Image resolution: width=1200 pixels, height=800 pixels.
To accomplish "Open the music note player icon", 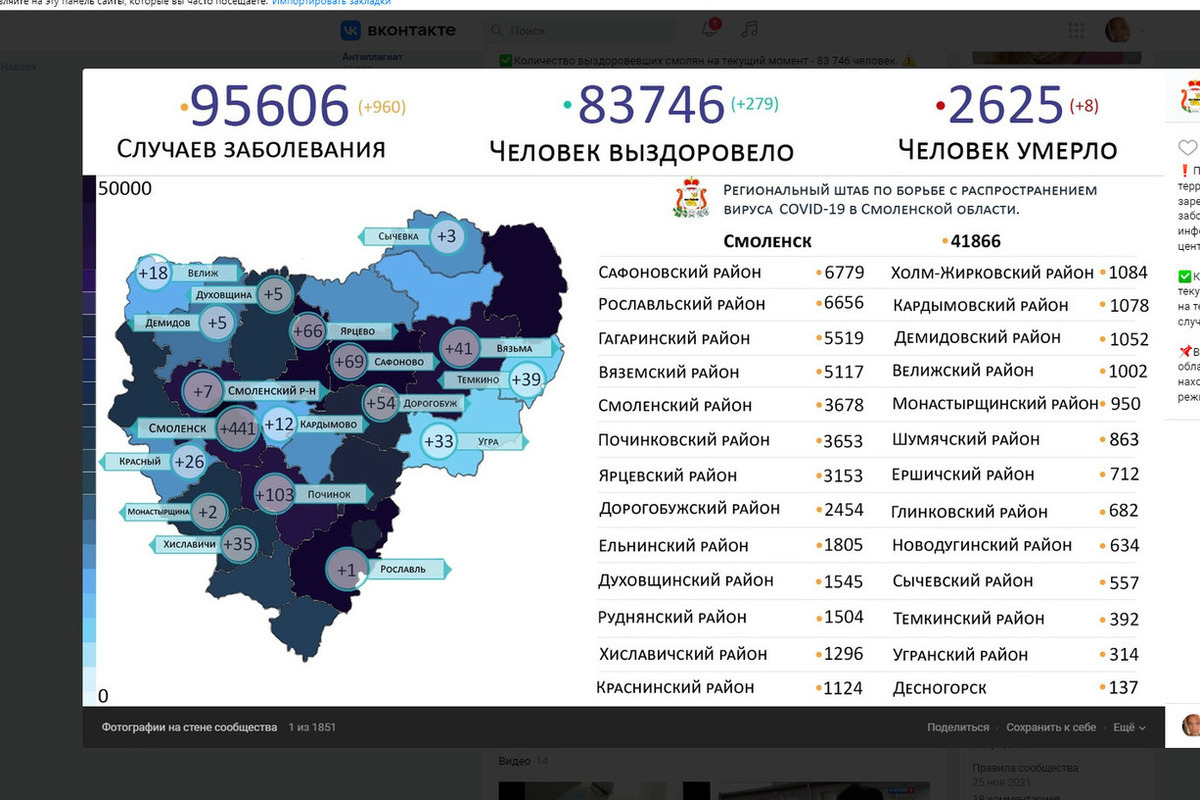I will [749, 29].
